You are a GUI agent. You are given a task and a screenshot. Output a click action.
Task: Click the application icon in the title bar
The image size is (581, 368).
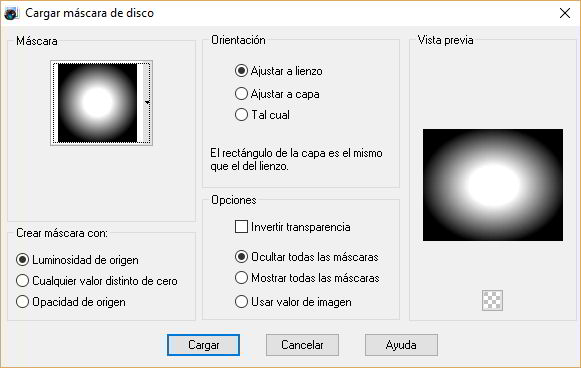point(11,13)
